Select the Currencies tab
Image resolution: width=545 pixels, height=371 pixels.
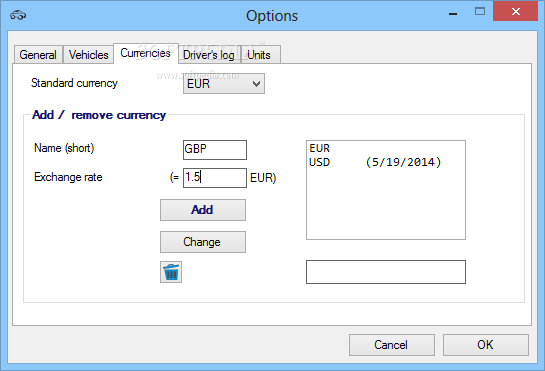146,53
